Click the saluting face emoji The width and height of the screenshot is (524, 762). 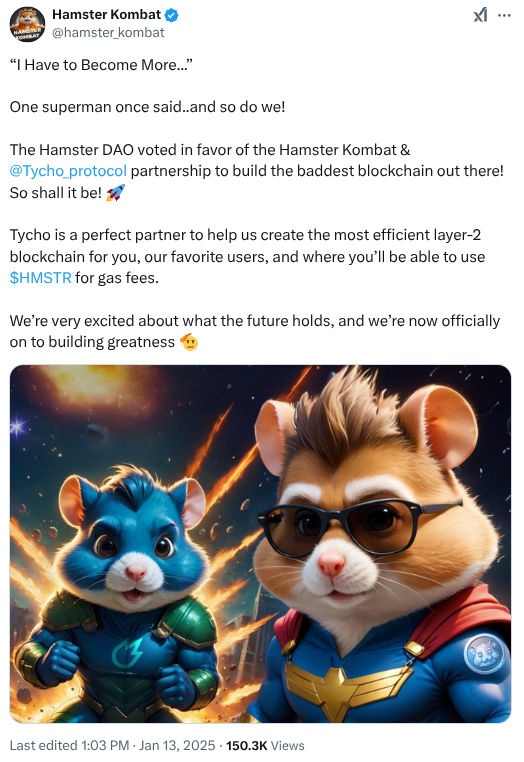tap(189, 342)
